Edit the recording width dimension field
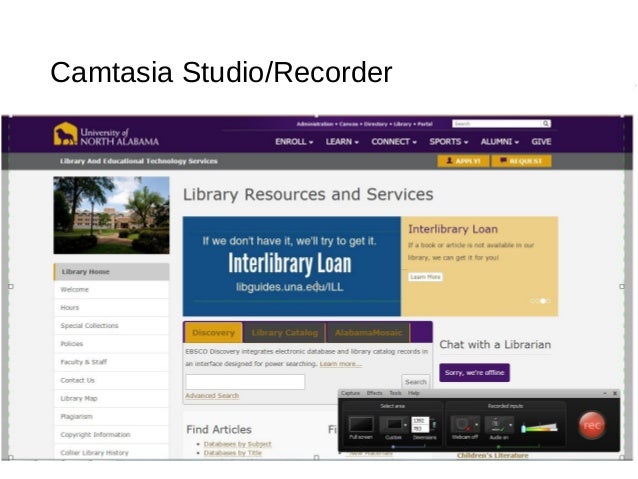 [420, 421]
